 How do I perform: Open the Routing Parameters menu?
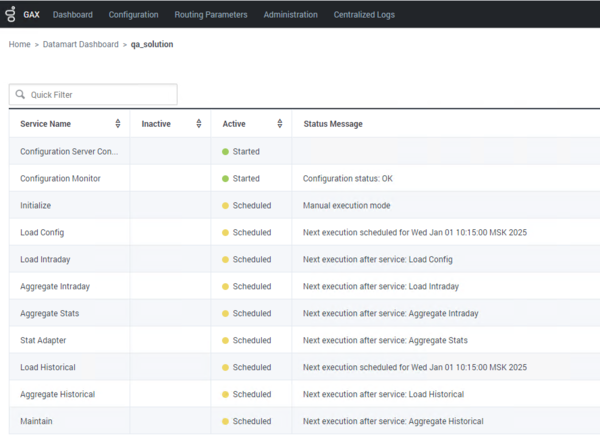[x=211, y=15]
